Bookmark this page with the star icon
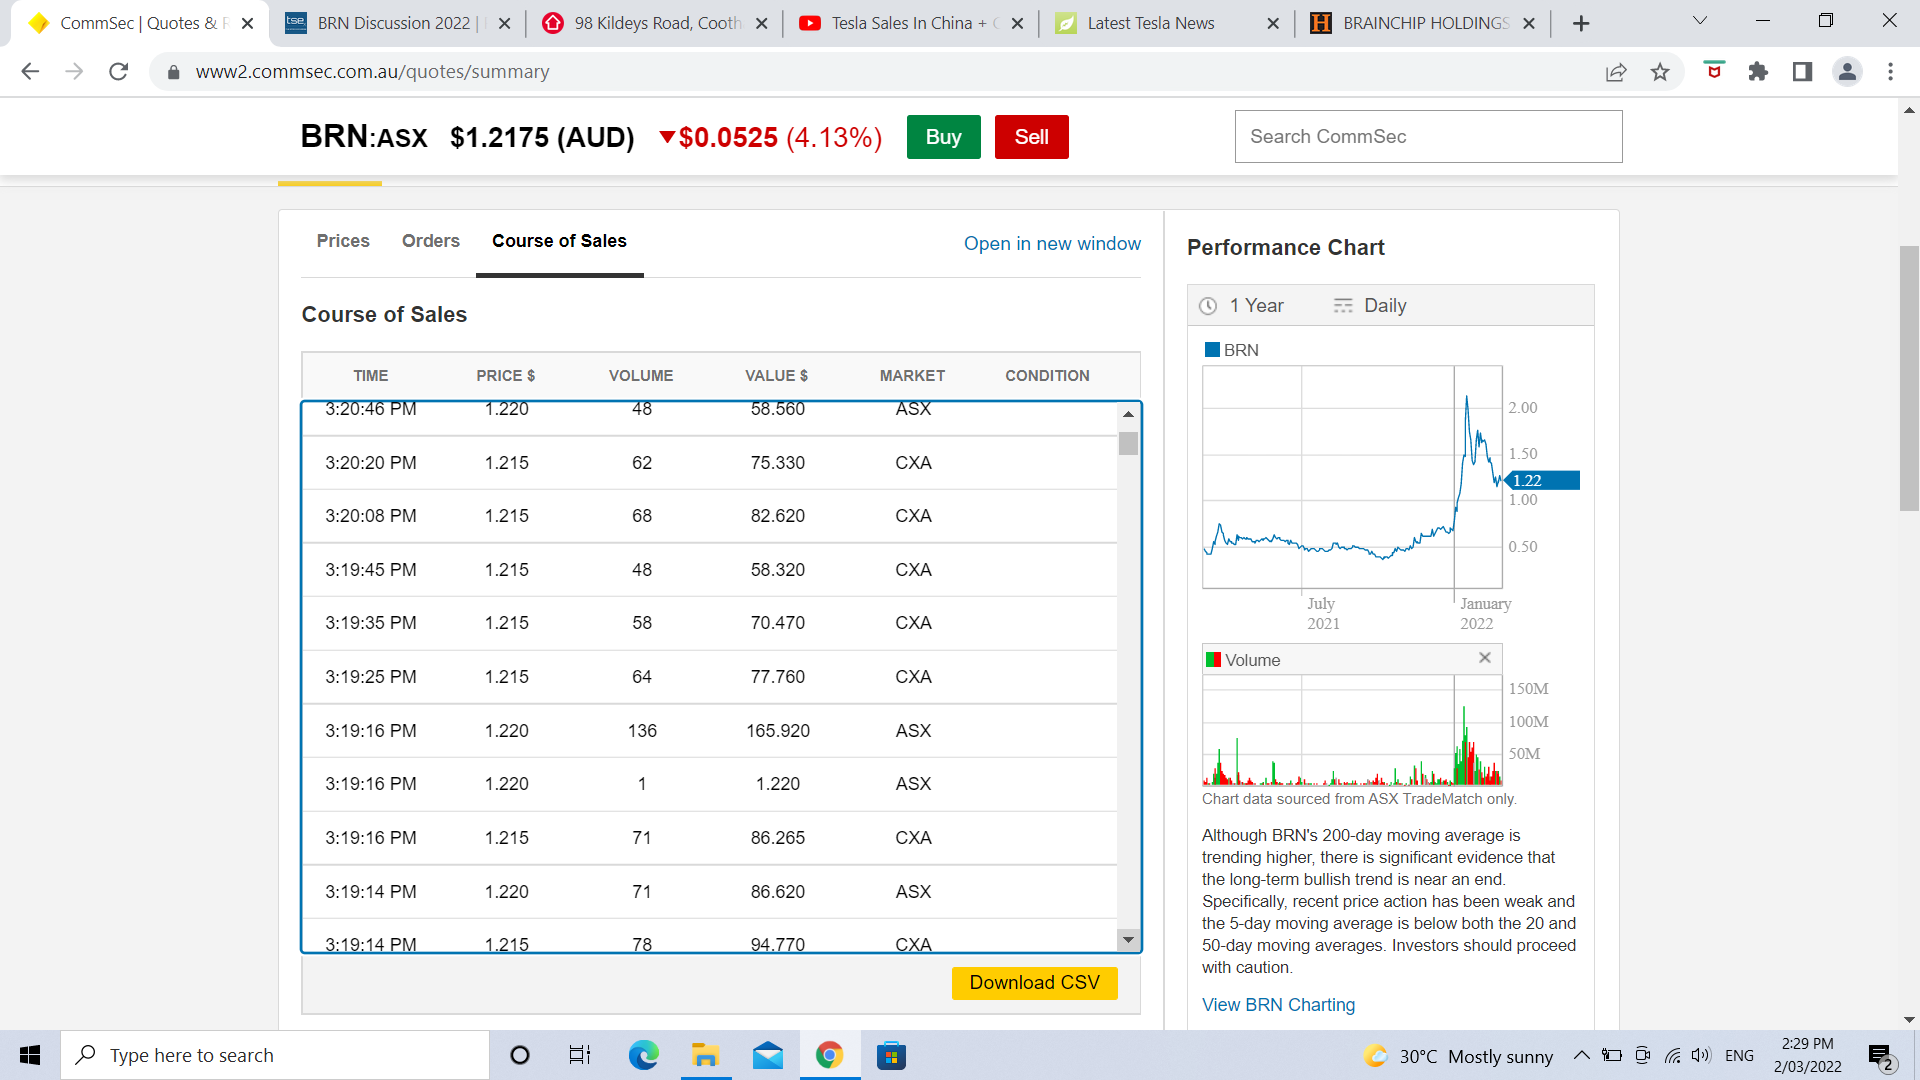This screenshot has width=1920, height=1080. (1660, 71)
